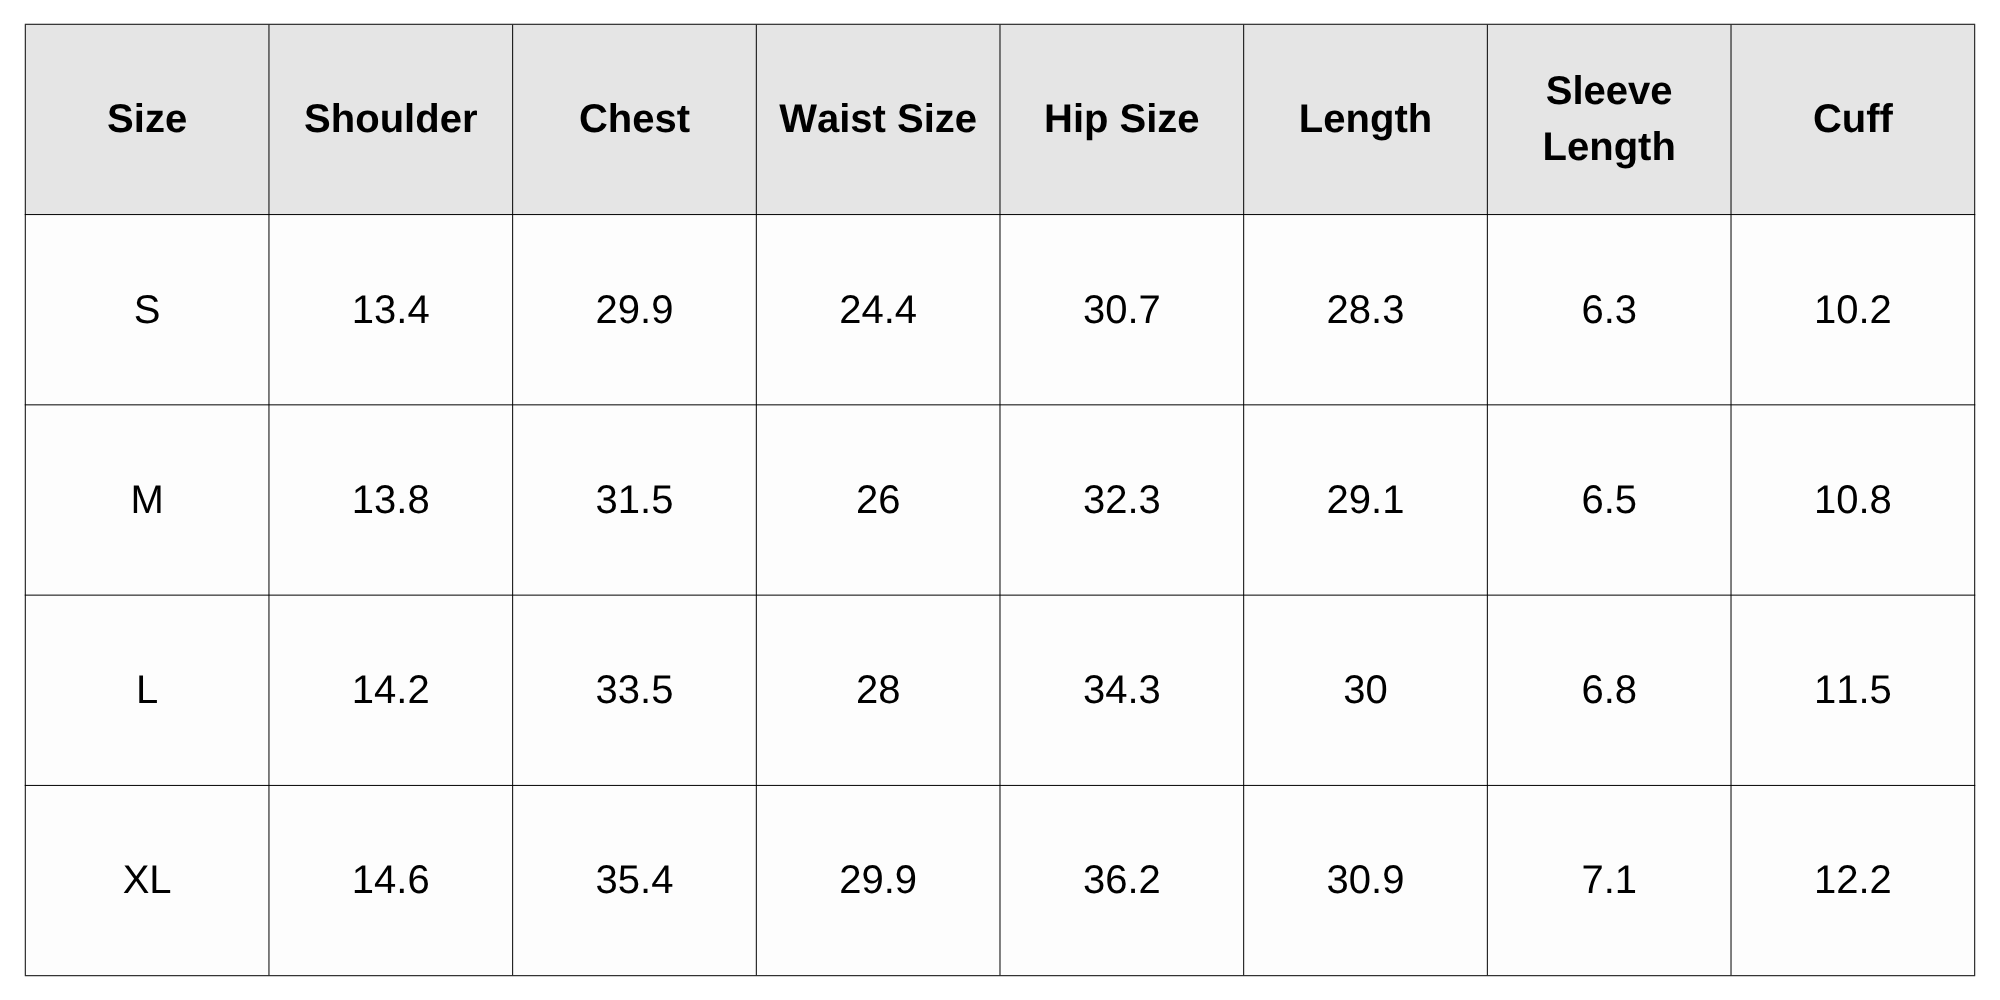Click hip size value 36.2 cell
Viewport: 2000px width, 1000px height.
click(1121, 880)
